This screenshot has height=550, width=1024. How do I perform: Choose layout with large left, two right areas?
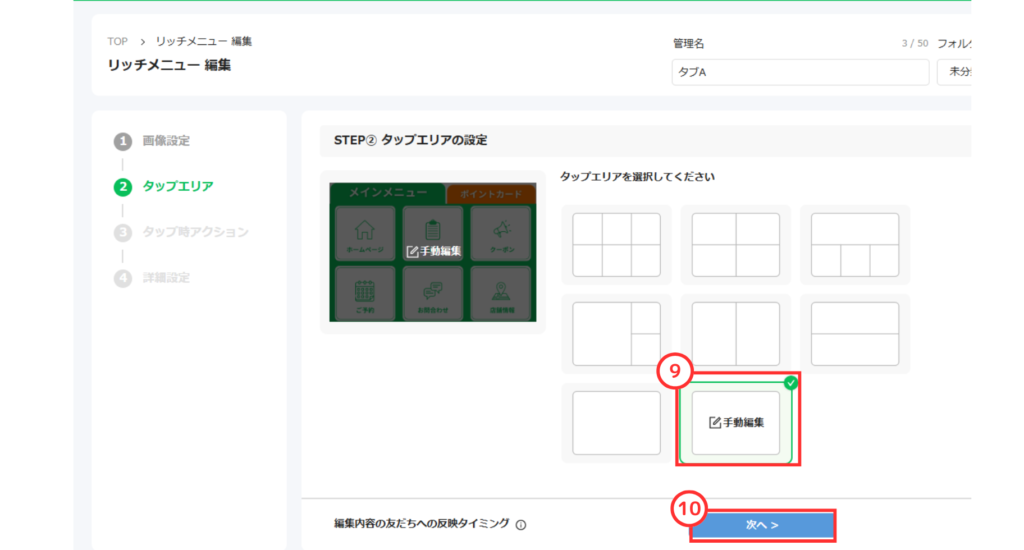(x=616, y=334)
